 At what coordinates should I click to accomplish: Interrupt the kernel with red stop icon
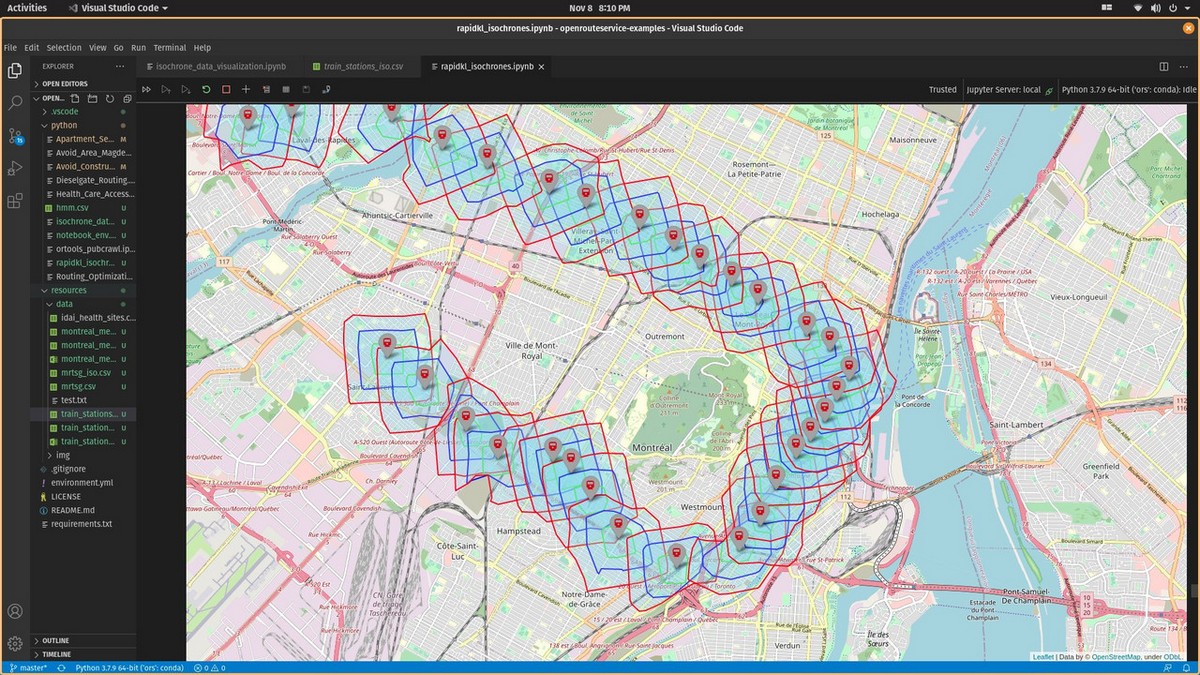[x=226, y=90]
